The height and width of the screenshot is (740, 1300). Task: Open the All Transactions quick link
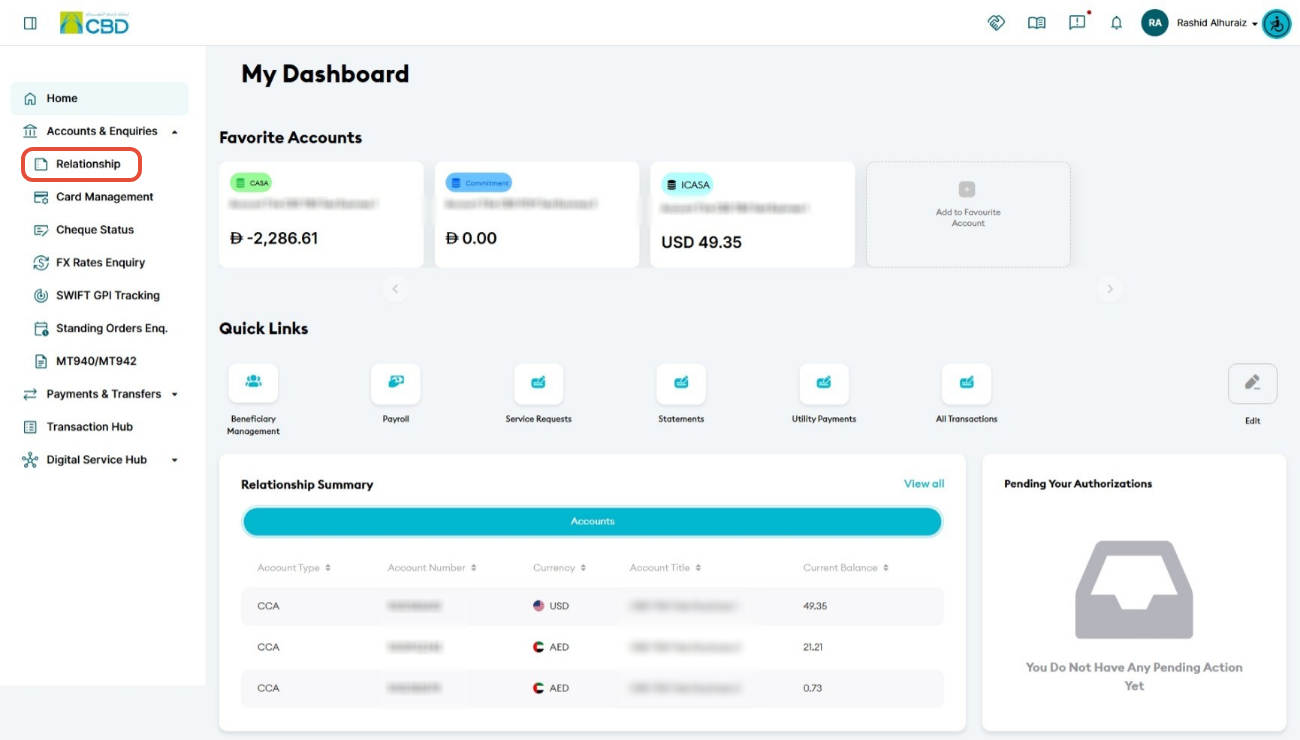967,394
